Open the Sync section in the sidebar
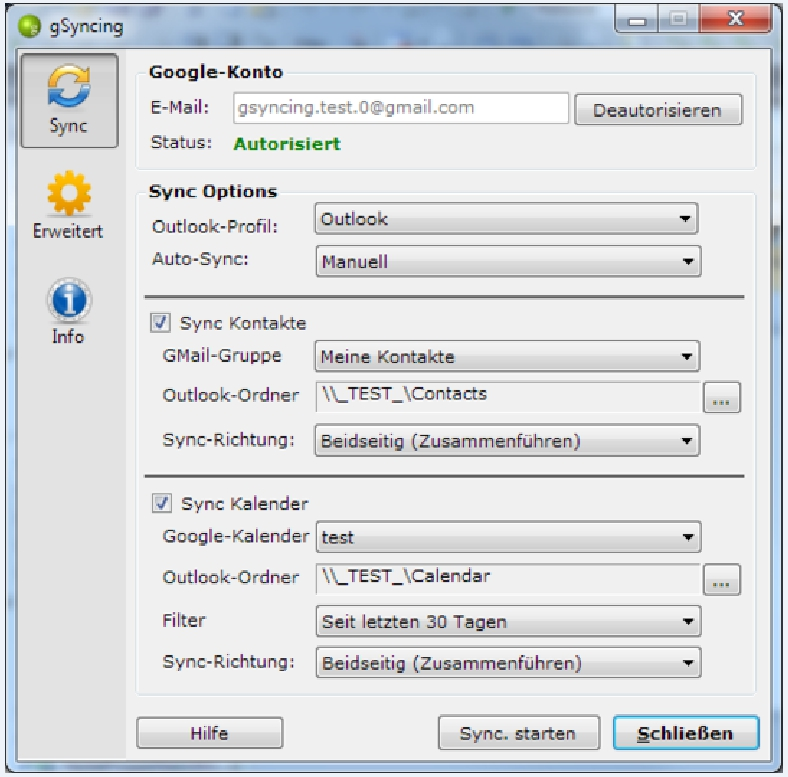Screen dimensions: 788x777 [69, 101]
